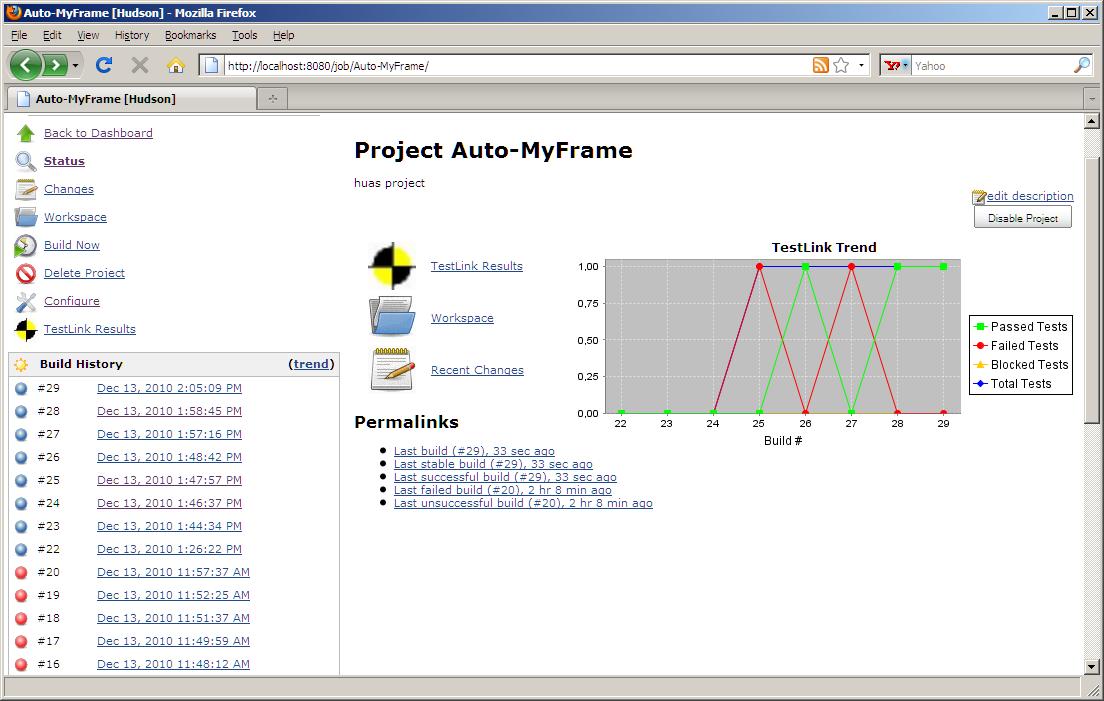The width and height of the screenshot is (1104, 701).
Task: Open the Yahoo search engine dropdown
Action: (x=896, y=65)
